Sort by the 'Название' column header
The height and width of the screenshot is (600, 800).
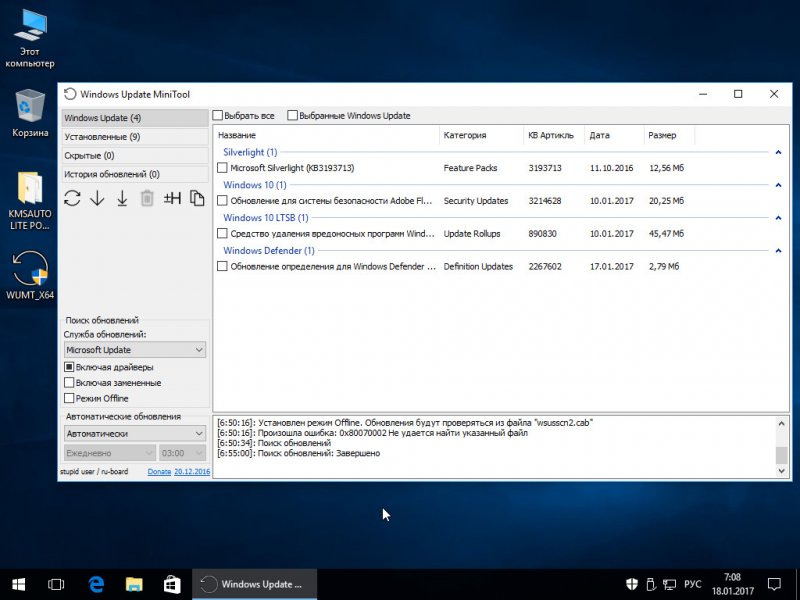pos(327,135)
